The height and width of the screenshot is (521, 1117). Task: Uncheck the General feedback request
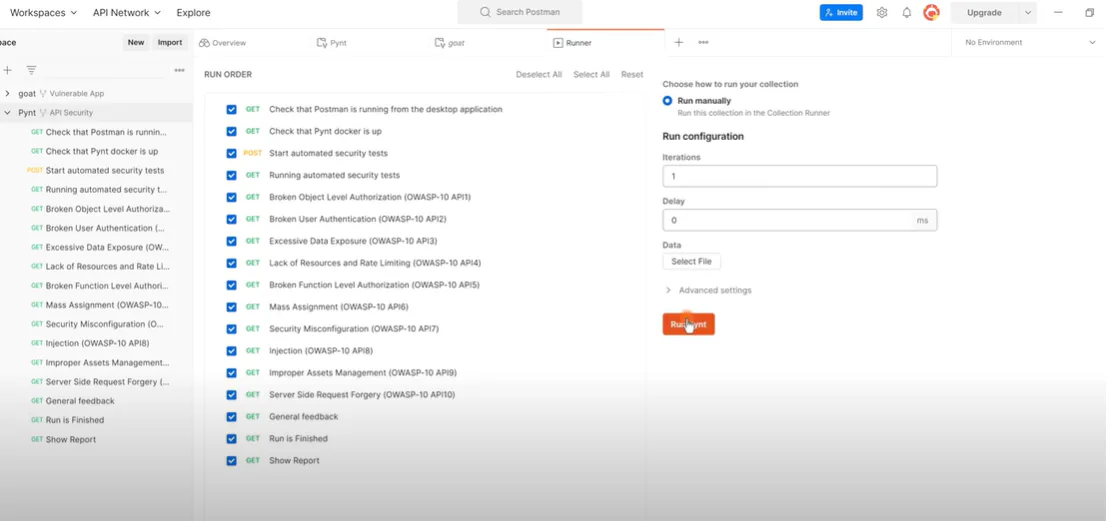tap(232, 417)
